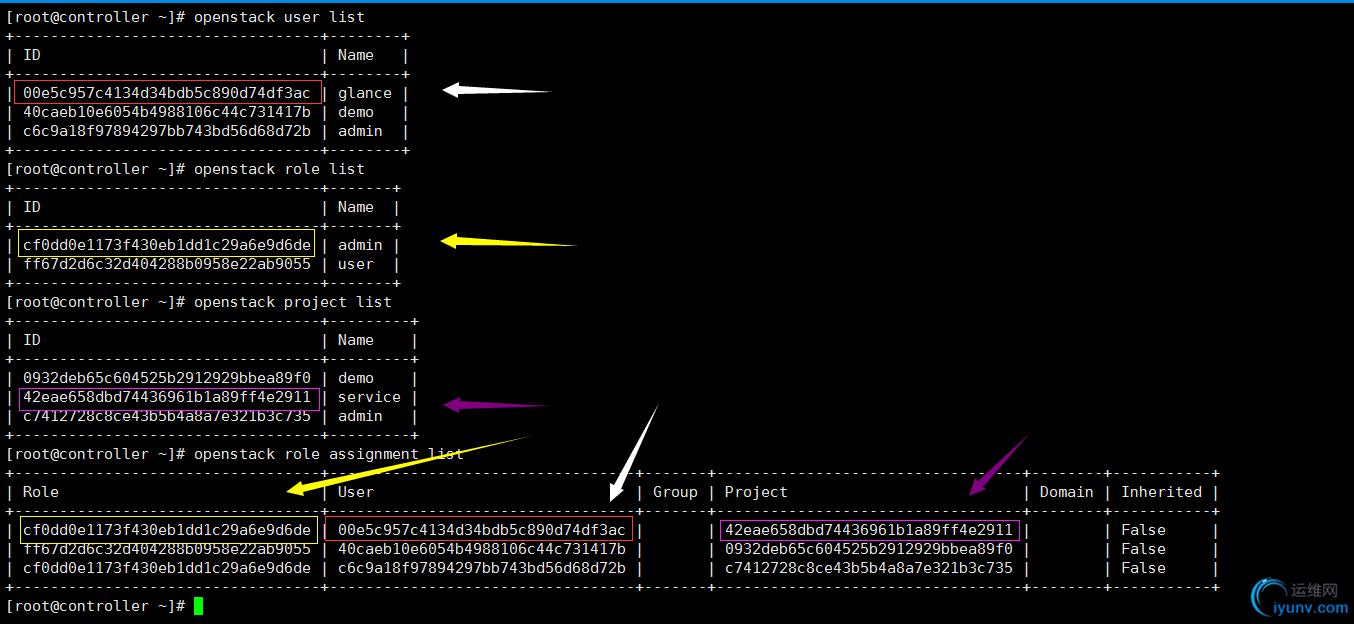Image resolution: width=1354 pixels, height=624 pixels.
Task: Click the 'openstack project list' command text
Action: point(293,302)
